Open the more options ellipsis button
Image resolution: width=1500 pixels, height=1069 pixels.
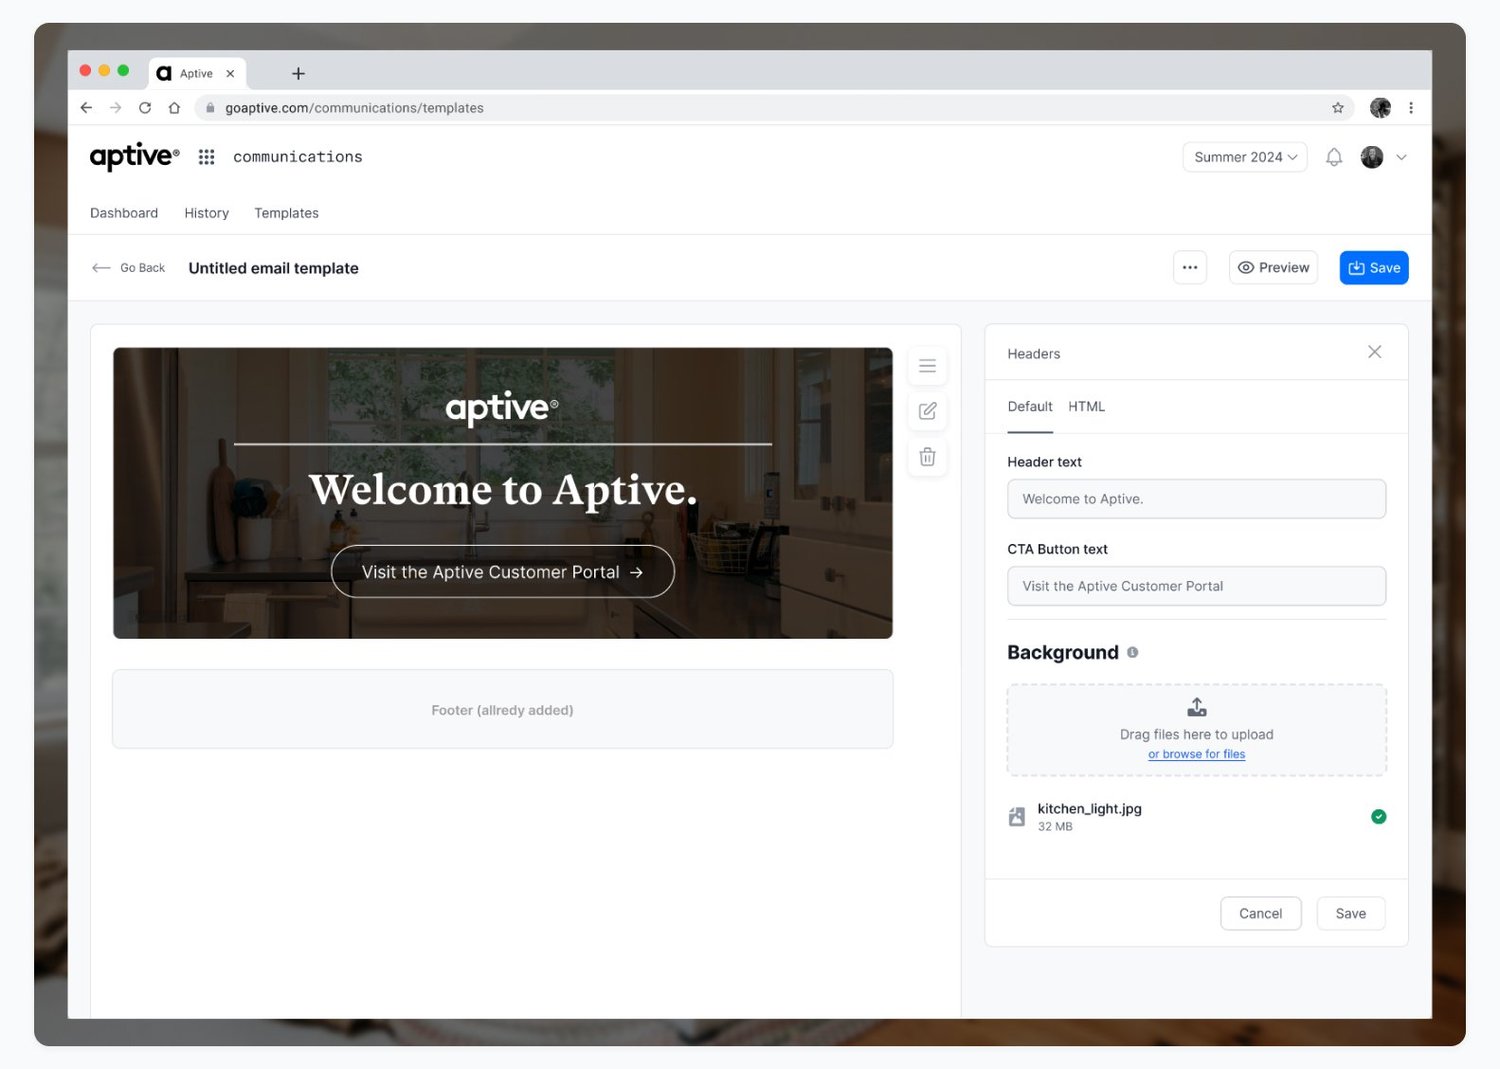click(x=1190, y=268)
